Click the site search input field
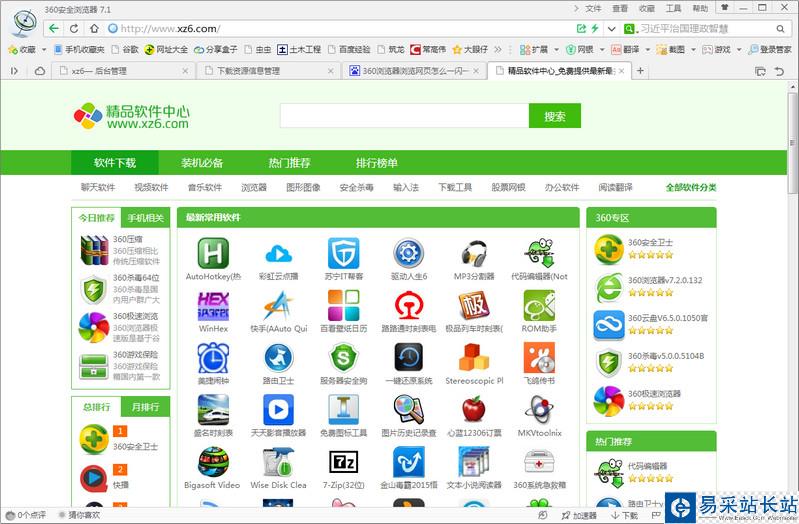Screen dimensions: 799x524 click(404, 116)
